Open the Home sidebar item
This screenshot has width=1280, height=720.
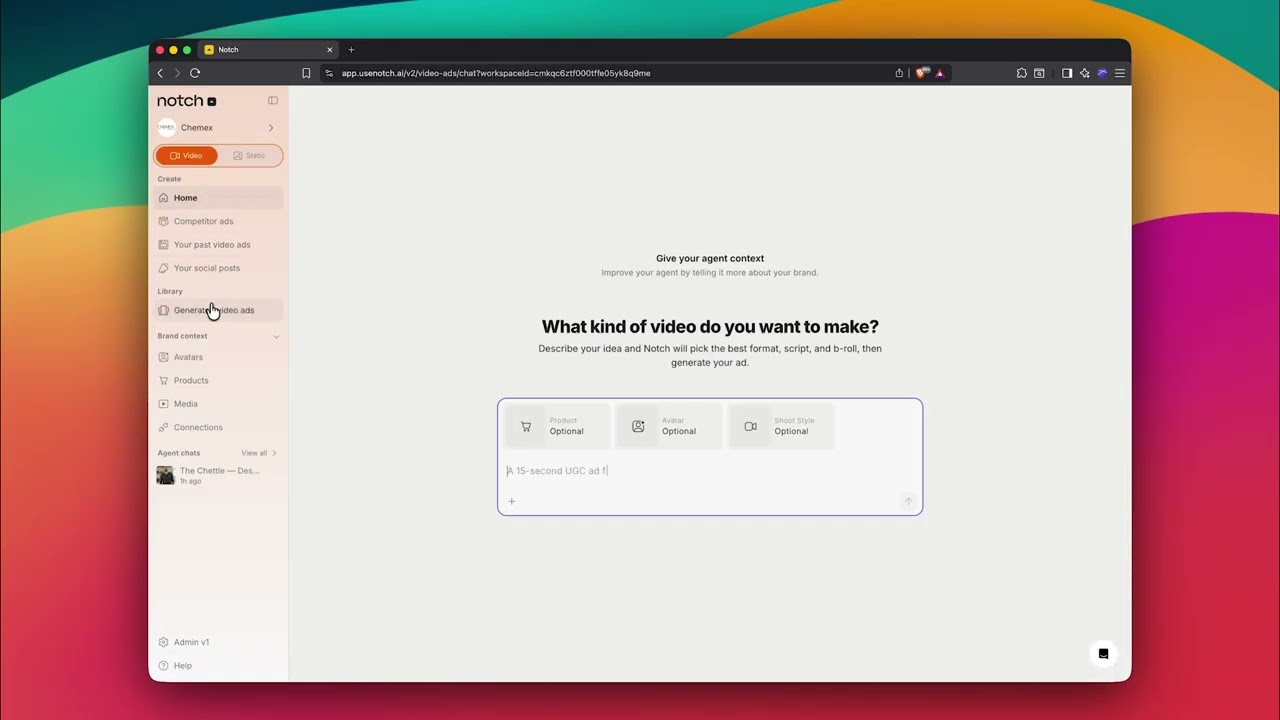[219, 198]
